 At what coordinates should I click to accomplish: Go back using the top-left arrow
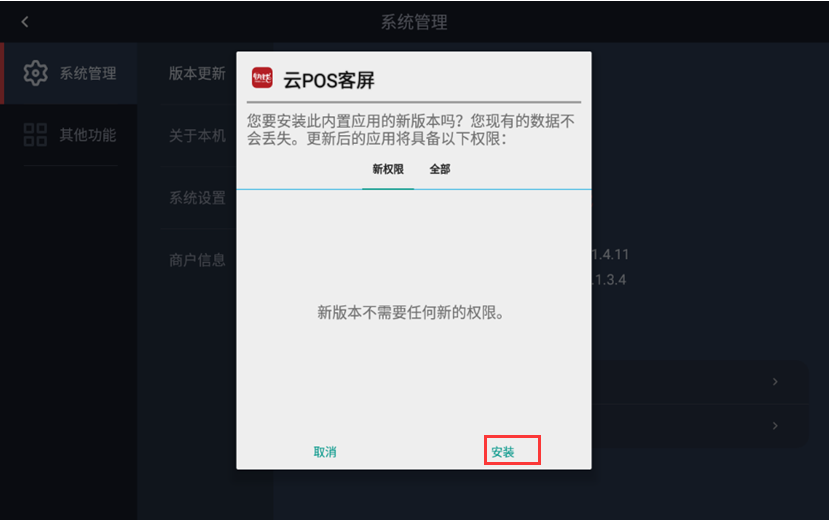coord(25,22)
